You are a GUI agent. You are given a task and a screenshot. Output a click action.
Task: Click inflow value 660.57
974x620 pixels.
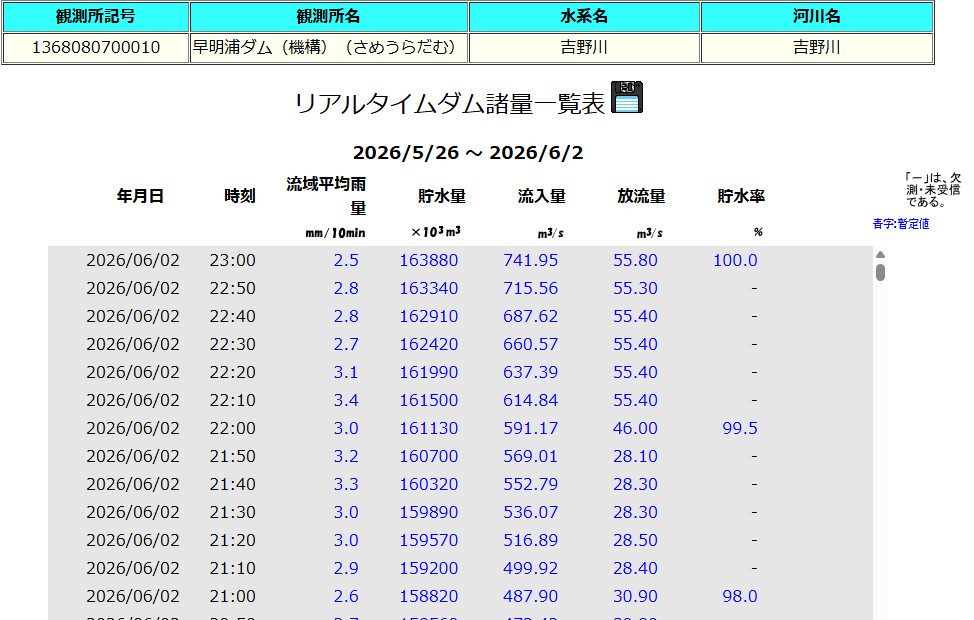[530, 344]
